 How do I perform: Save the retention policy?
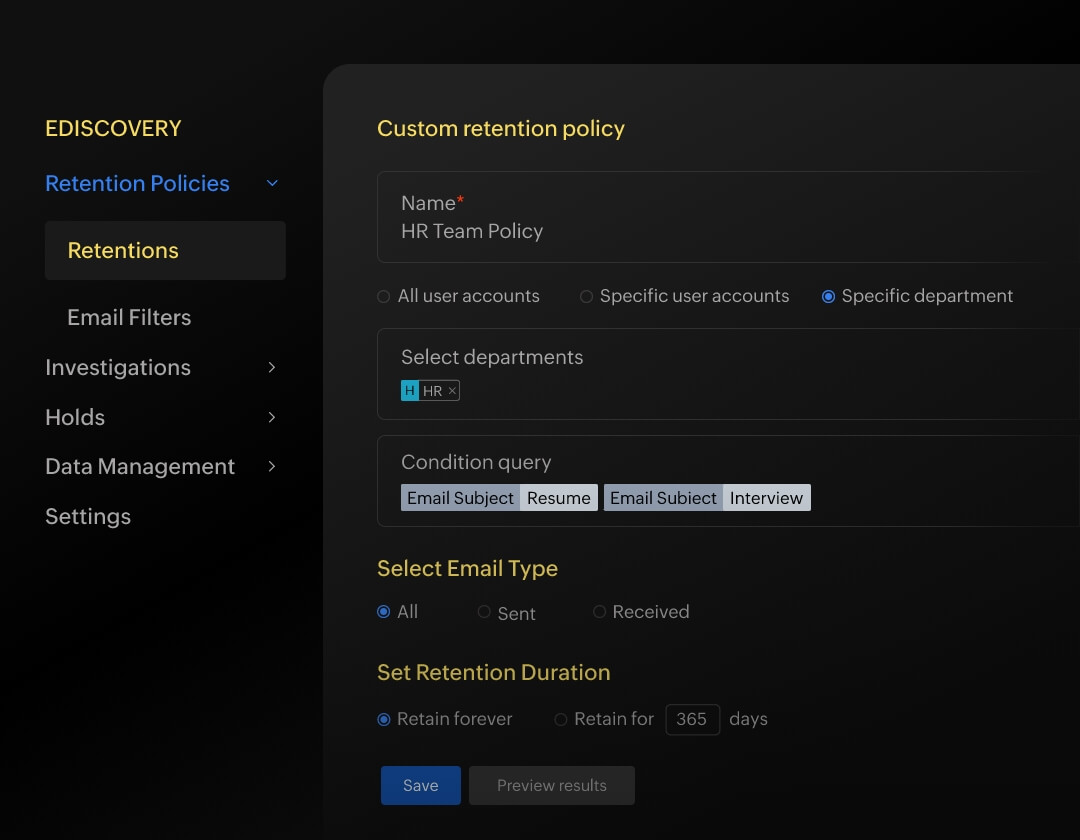pos(420,786)
